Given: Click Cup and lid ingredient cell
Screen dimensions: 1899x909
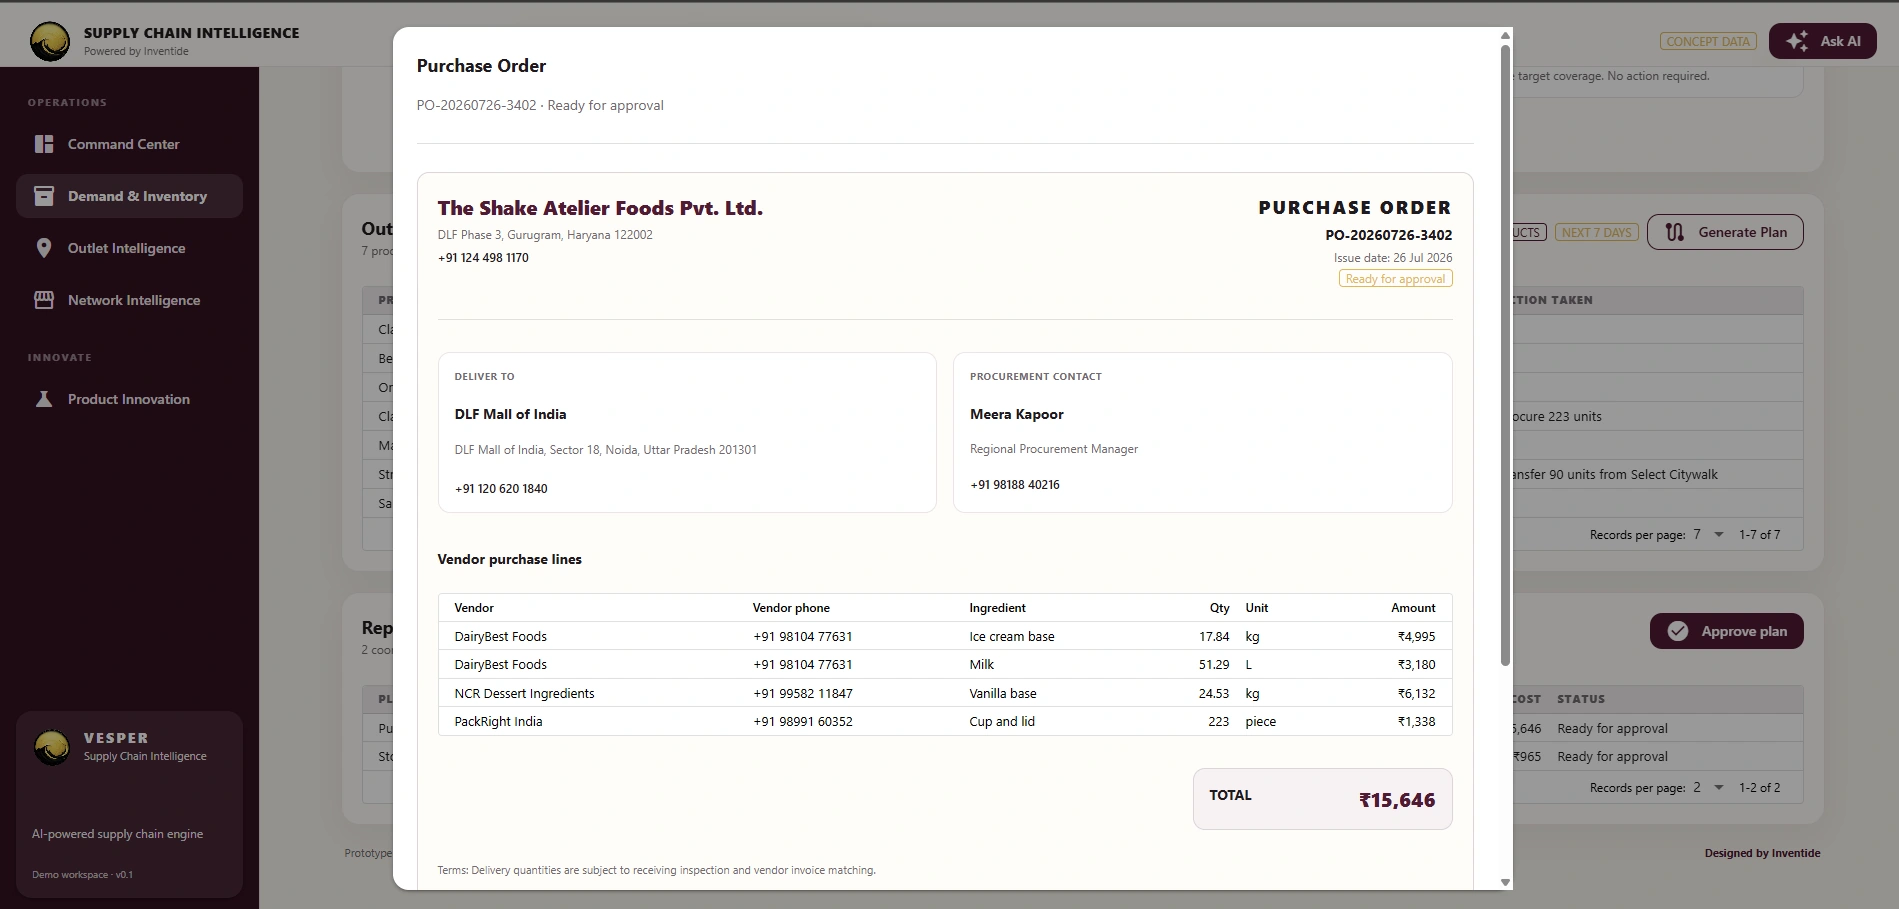Looking at the screenshot, I should pos(1002,721).
